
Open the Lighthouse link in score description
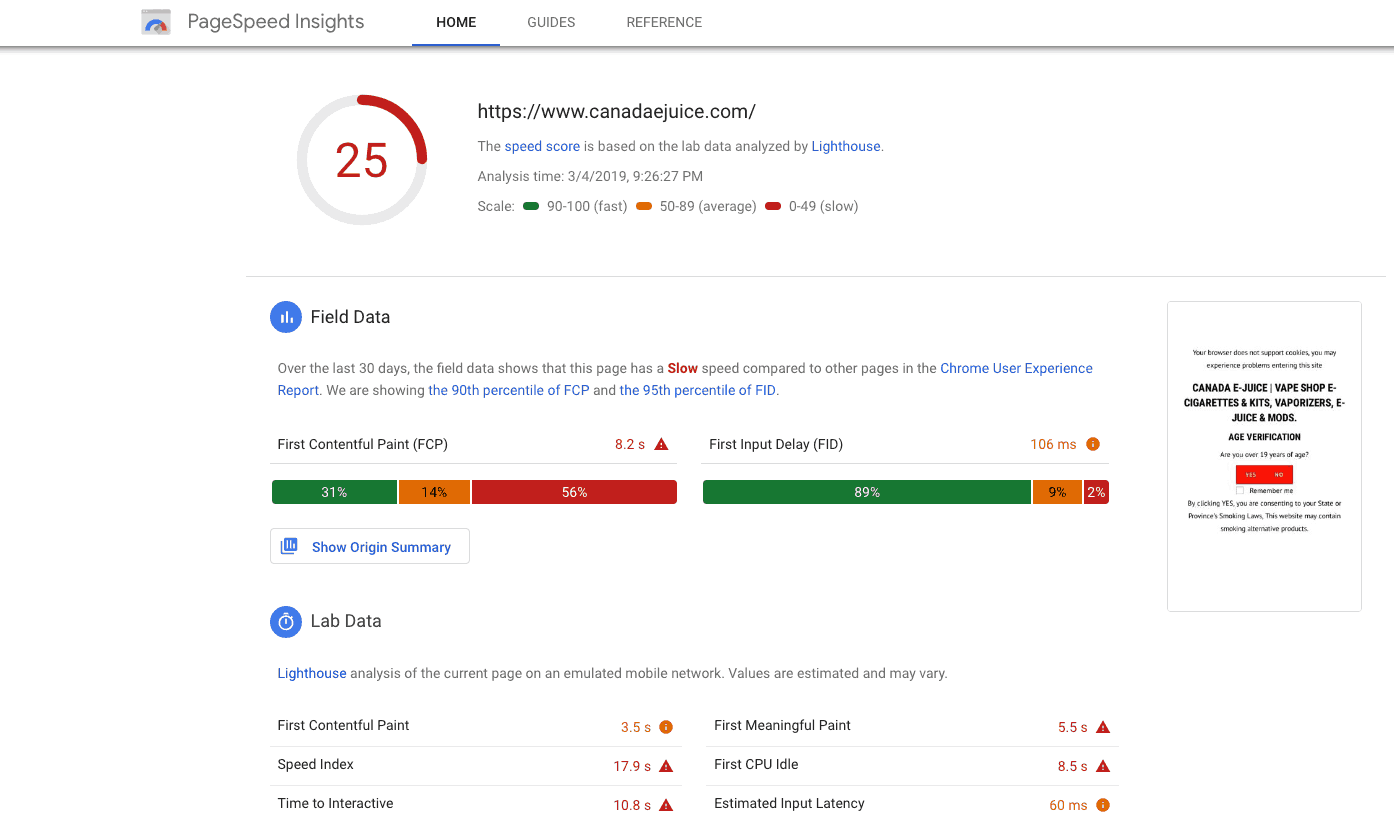tap(846, 146)
